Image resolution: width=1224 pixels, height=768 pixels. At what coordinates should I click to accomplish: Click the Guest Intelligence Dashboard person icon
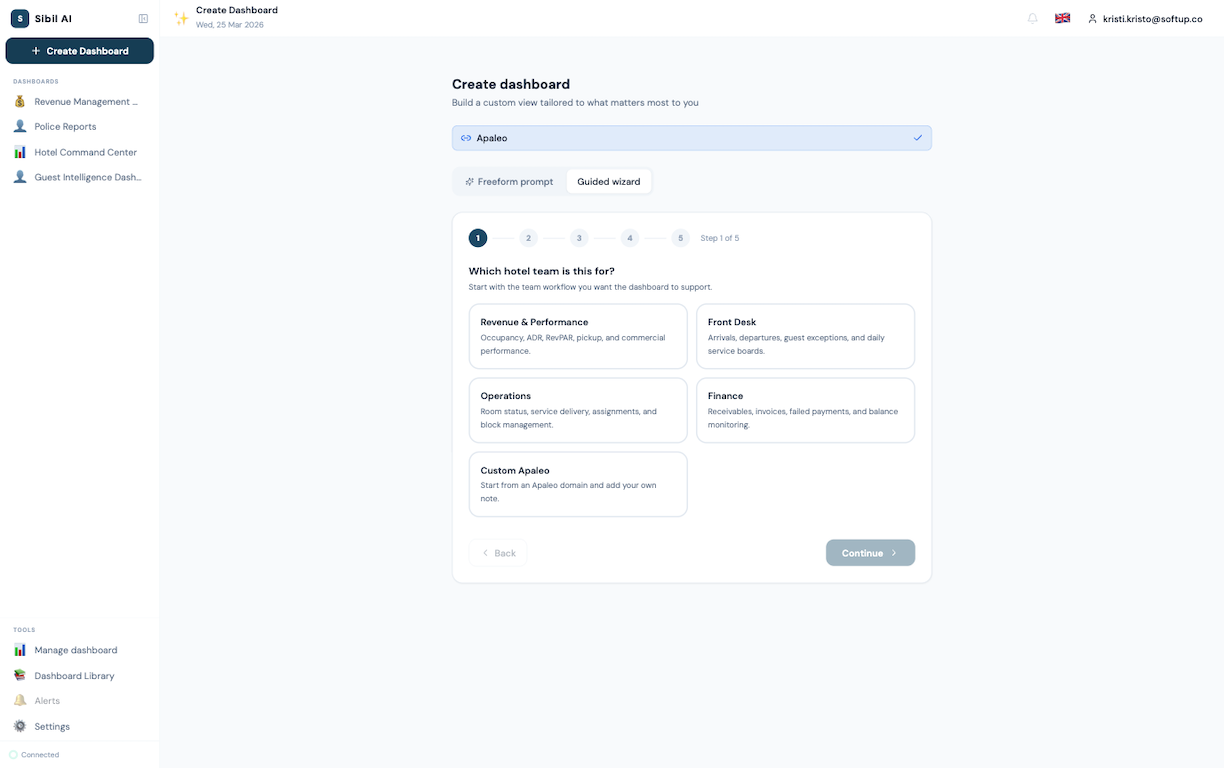pos(20,177)
